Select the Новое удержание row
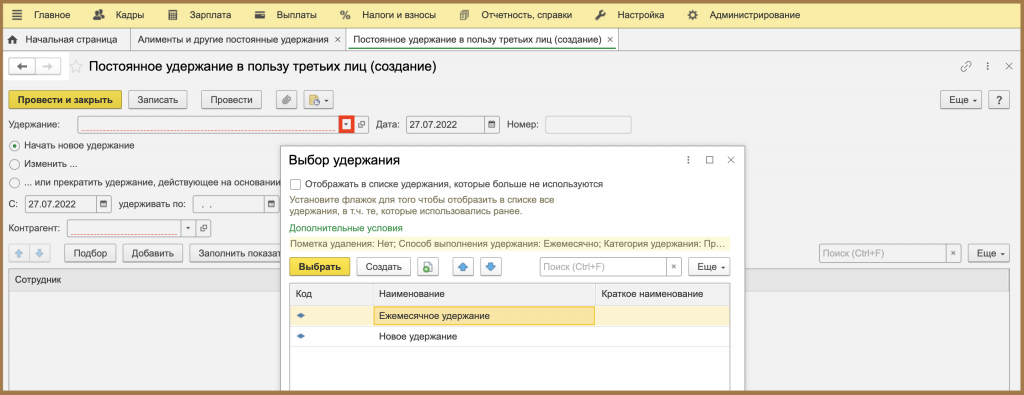1024x395 pixels. click(509, 337)
